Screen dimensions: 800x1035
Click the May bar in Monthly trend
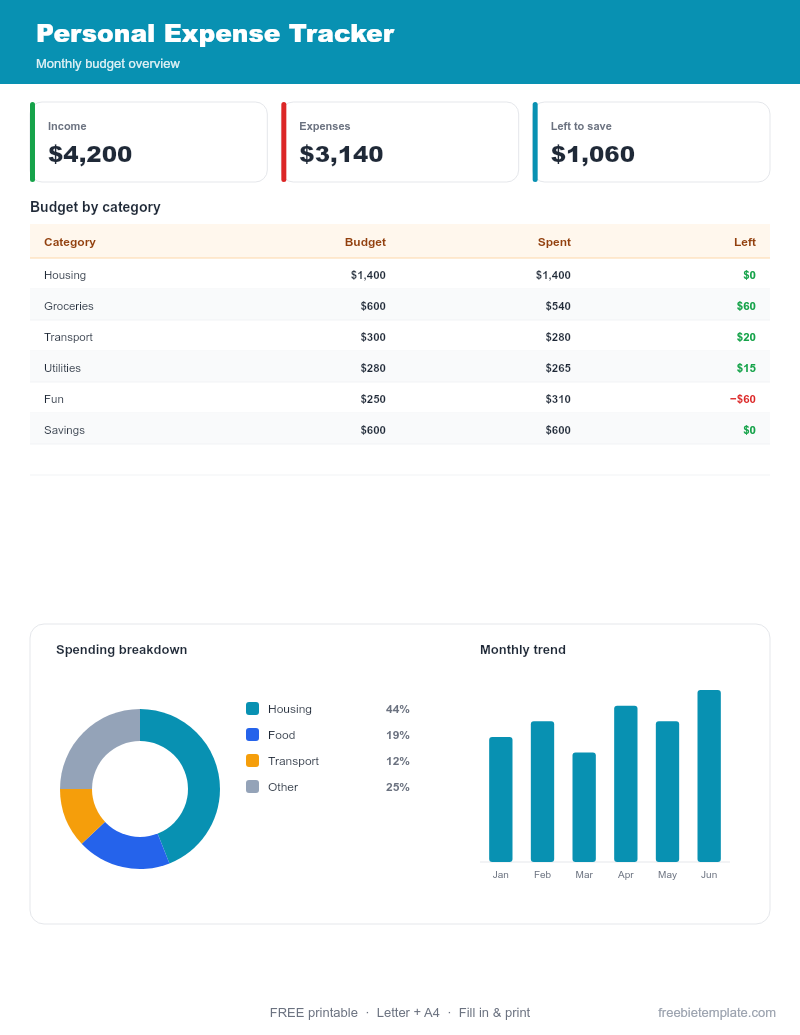(667, 791)
